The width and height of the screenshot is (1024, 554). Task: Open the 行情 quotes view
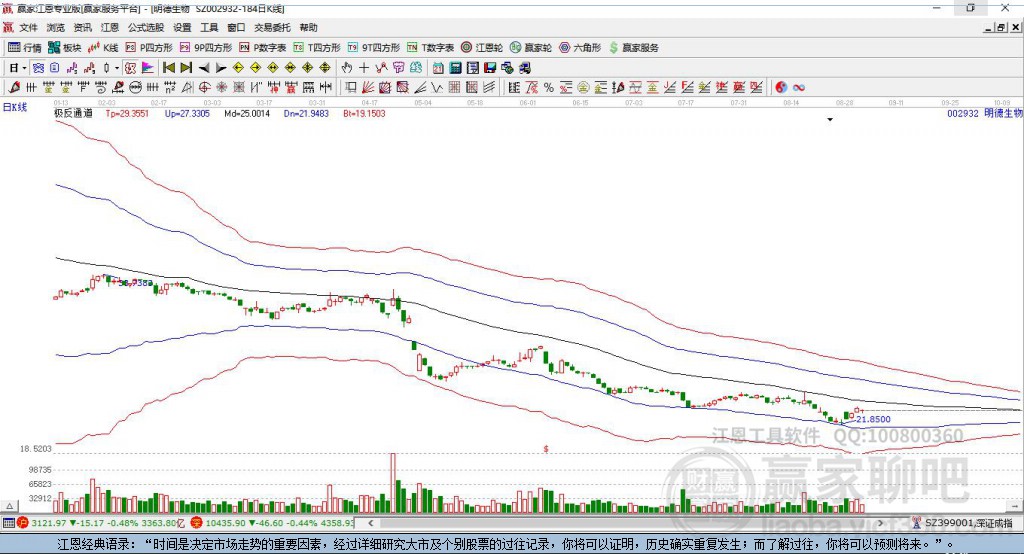pyautogui.click(x=25, y=48)
